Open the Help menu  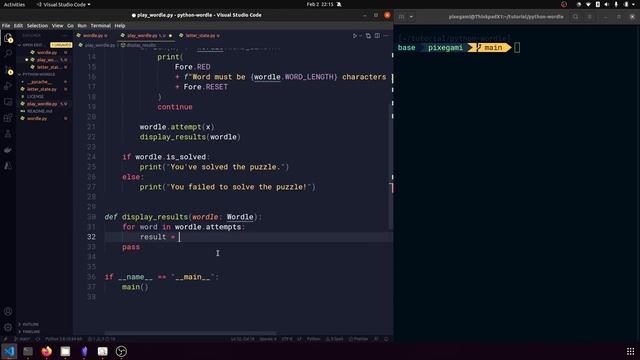(120, 25)
